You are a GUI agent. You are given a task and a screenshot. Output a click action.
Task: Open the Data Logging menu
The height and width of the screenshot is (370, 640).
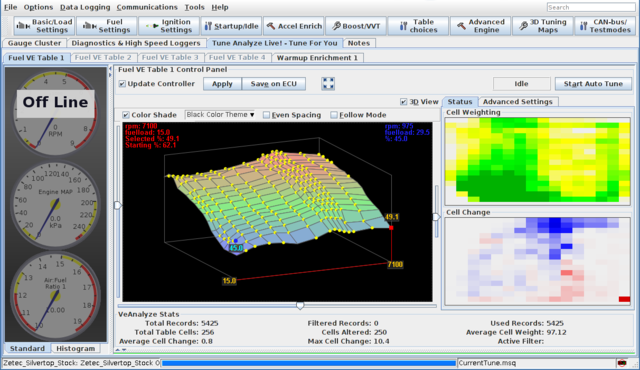pyautogui.click(x=85, y=7)
